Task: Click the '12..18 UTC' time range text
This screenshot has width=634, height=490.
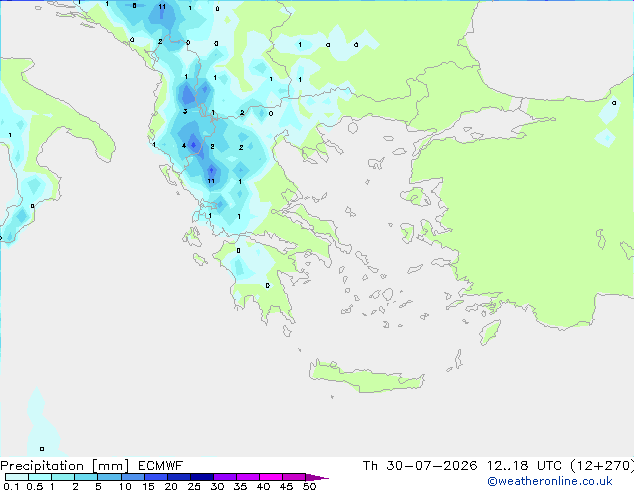Action: 524,466
